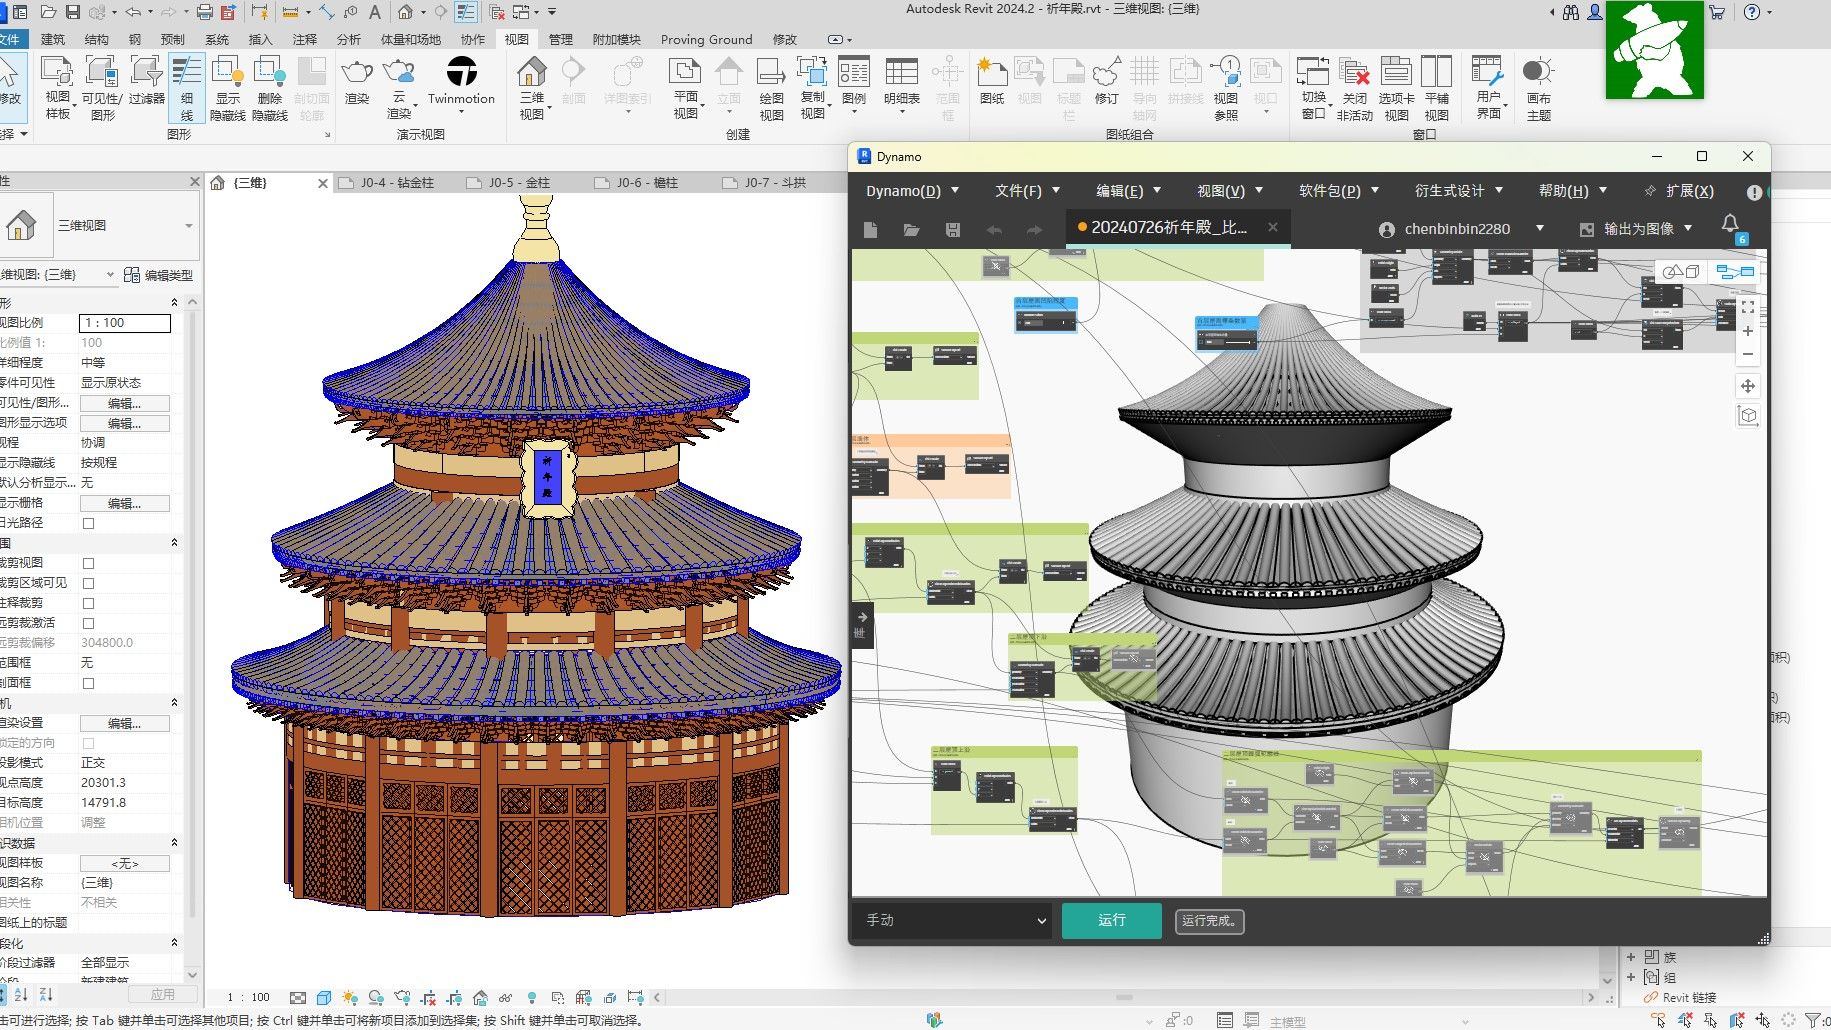The height and width of the screenshot is (1030, 1831).
Task: Select the 显示隐藏线 show hidden lines tool
Action: click(x=228, y=88)
